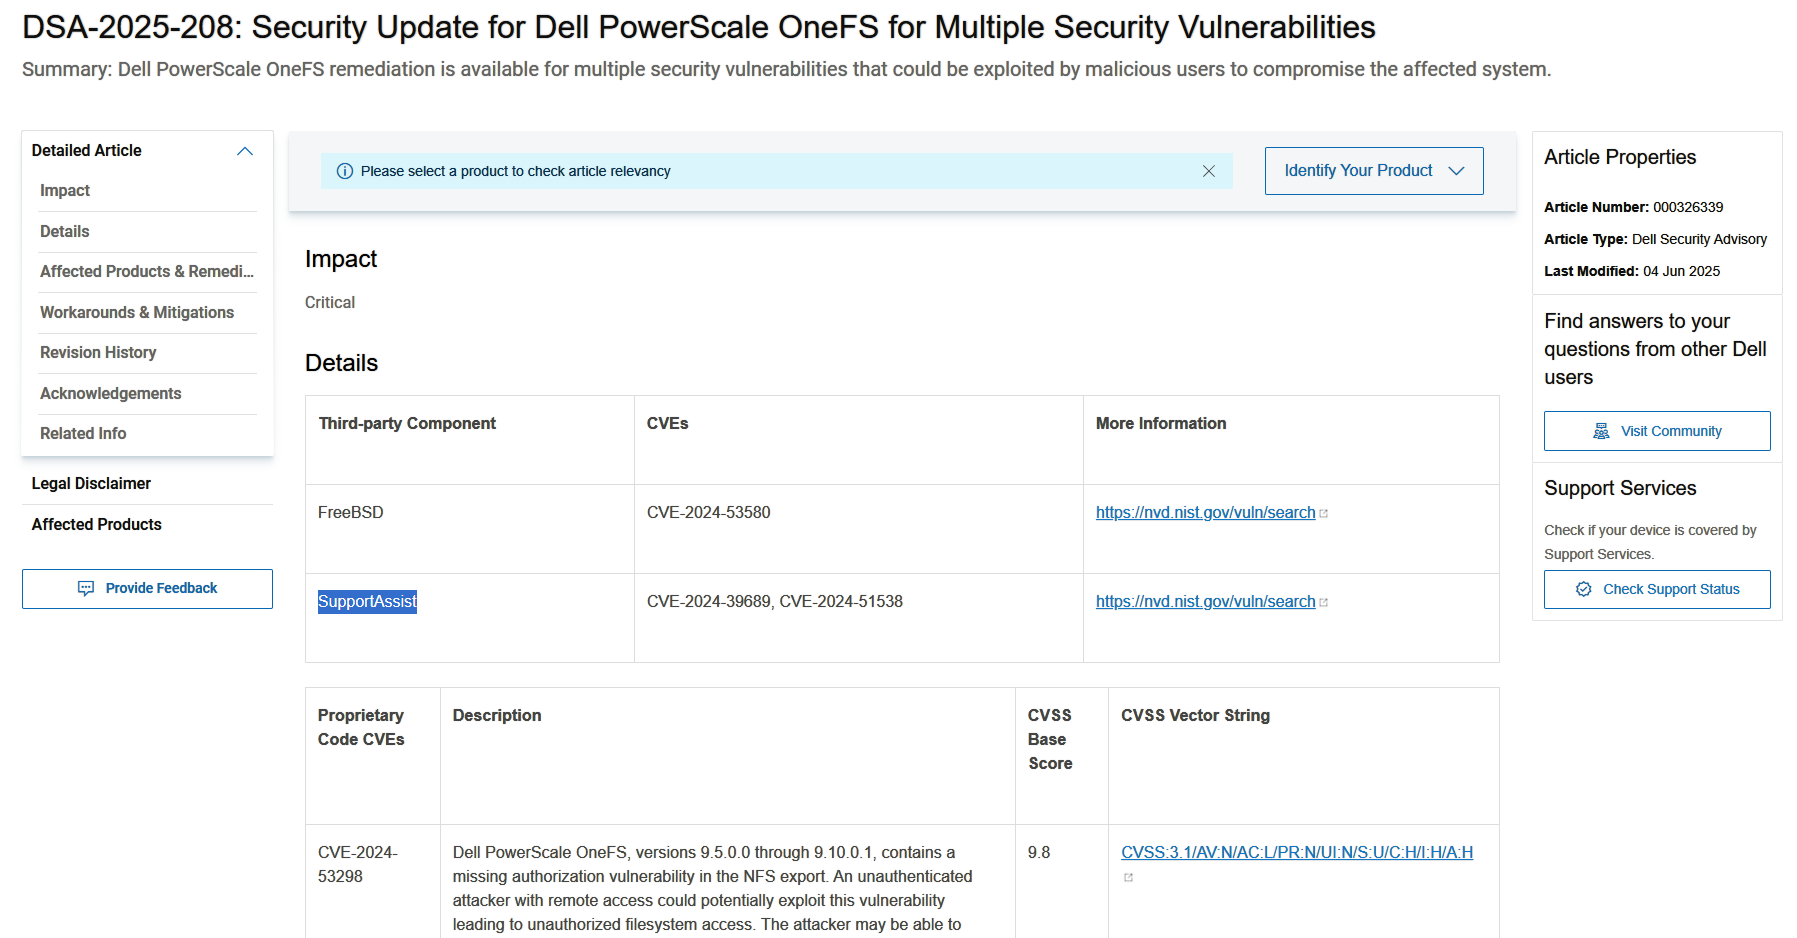The height and width of the screenshot is (938, 1797).
Task: Click external link icon under CVSS vector string
Action: 1128,878
